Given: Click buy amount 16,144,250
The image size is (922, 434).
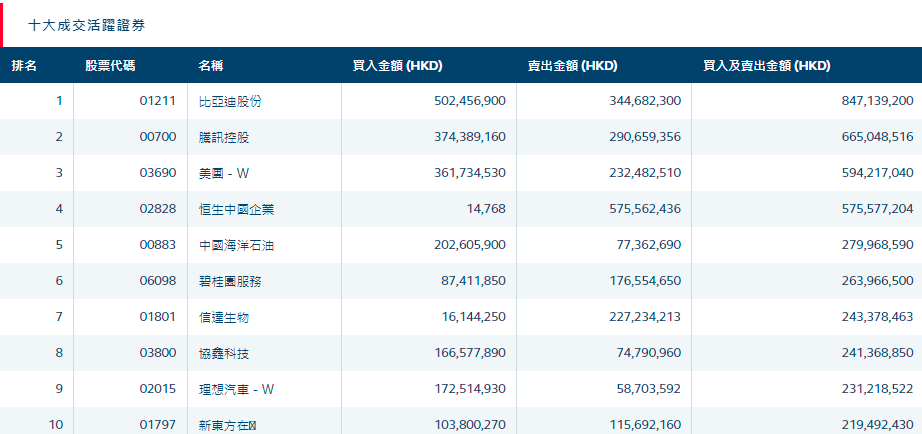Looking at the screenshot, I should 473,317.
